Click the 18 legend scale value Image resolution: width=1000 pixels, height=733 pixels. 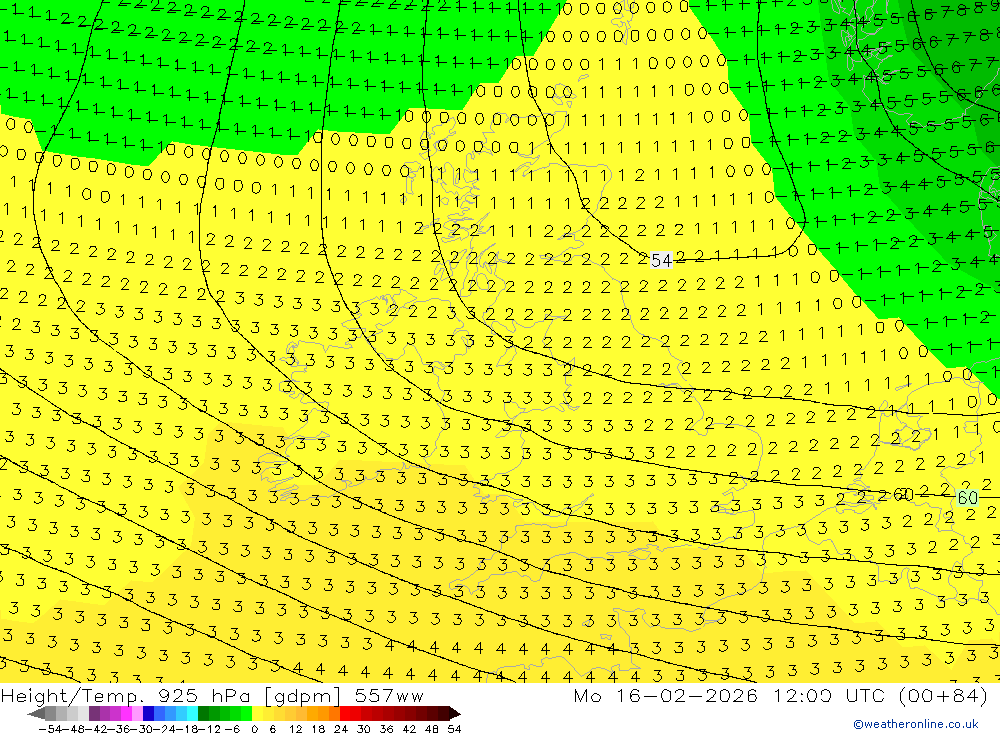[318, 729]
